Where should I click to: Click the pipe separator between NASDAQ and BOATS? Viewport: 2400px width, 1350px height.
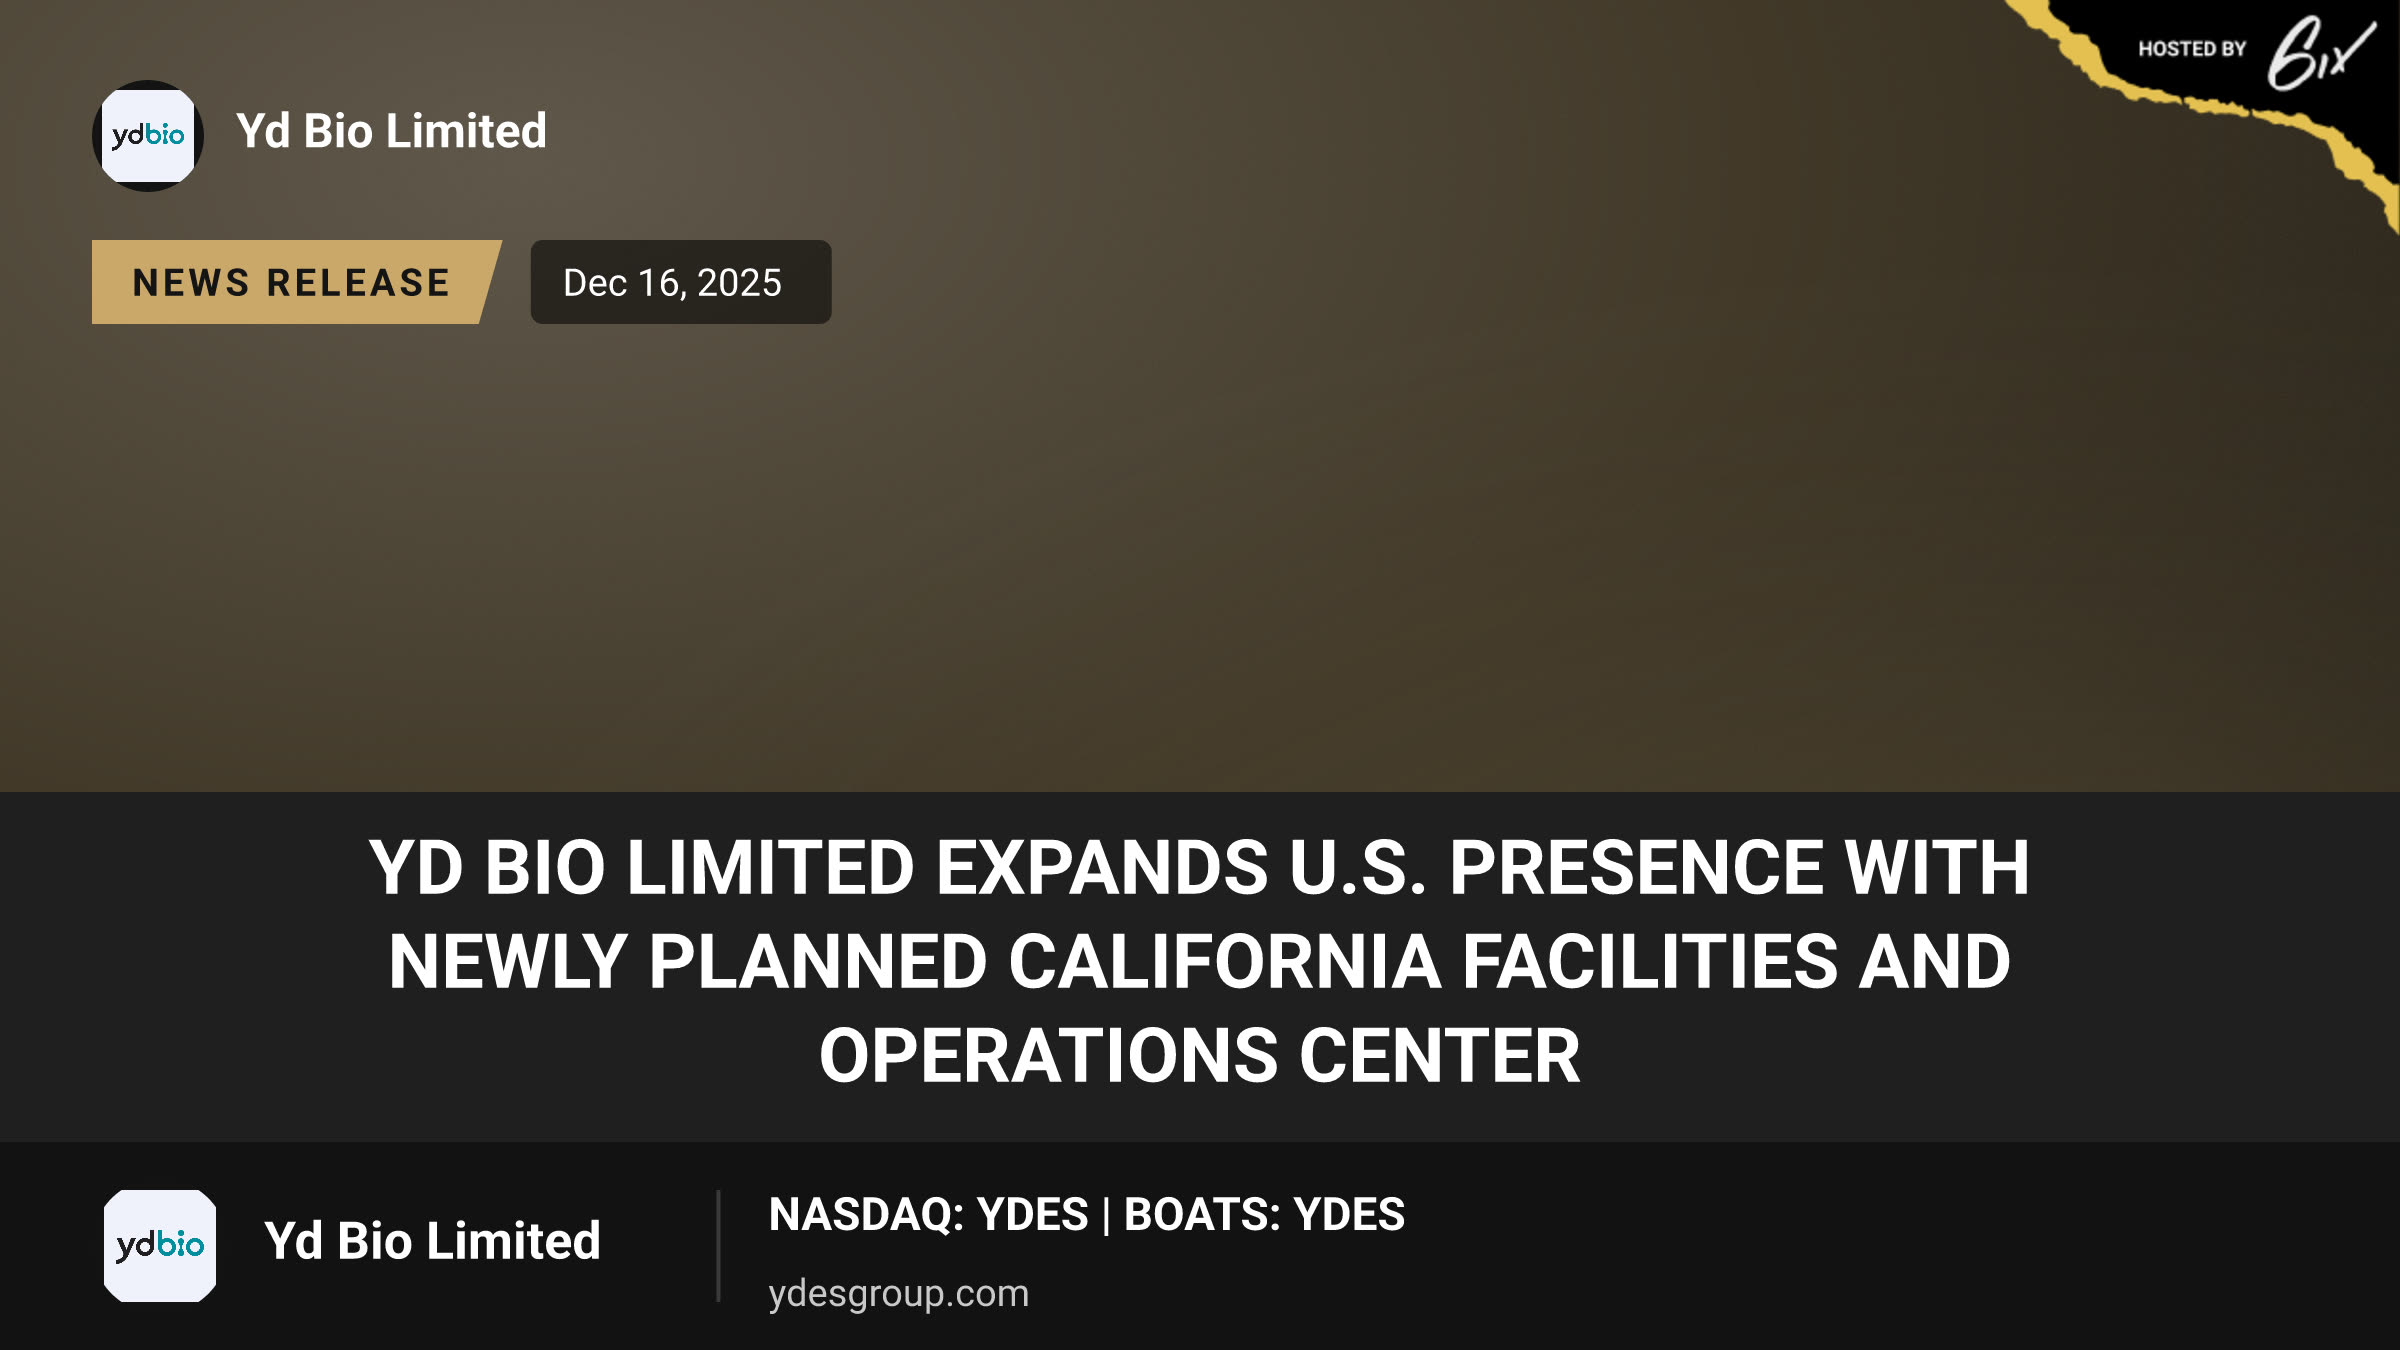pos(1106,1216)
